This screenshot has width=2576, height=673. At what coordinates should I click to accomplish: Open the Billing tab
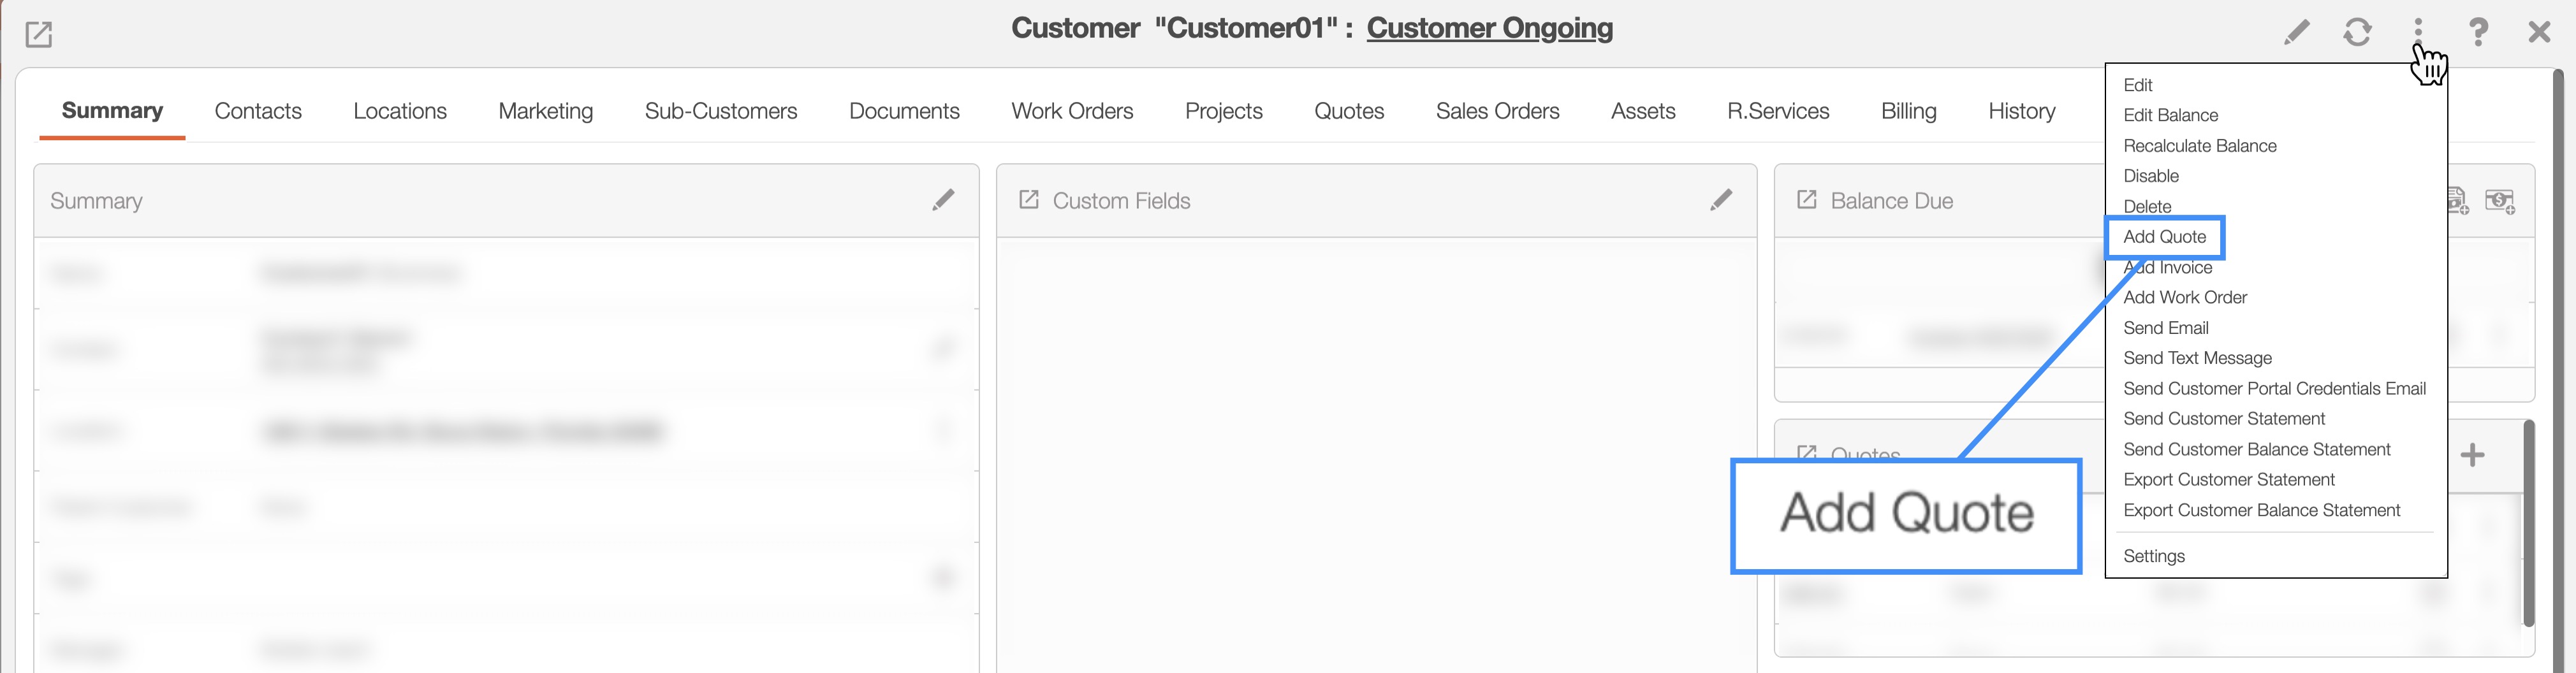(x=1908, y=111)
